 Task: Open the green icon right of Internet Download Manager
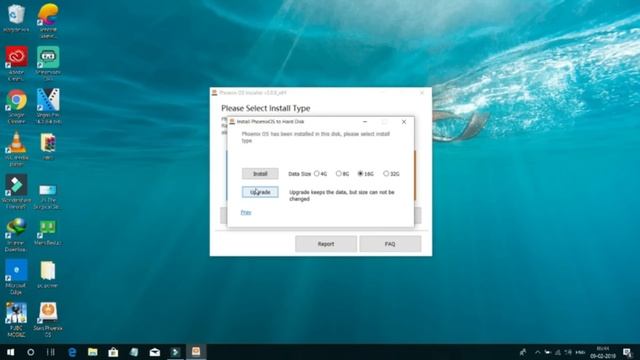click(x=48, y=233)
